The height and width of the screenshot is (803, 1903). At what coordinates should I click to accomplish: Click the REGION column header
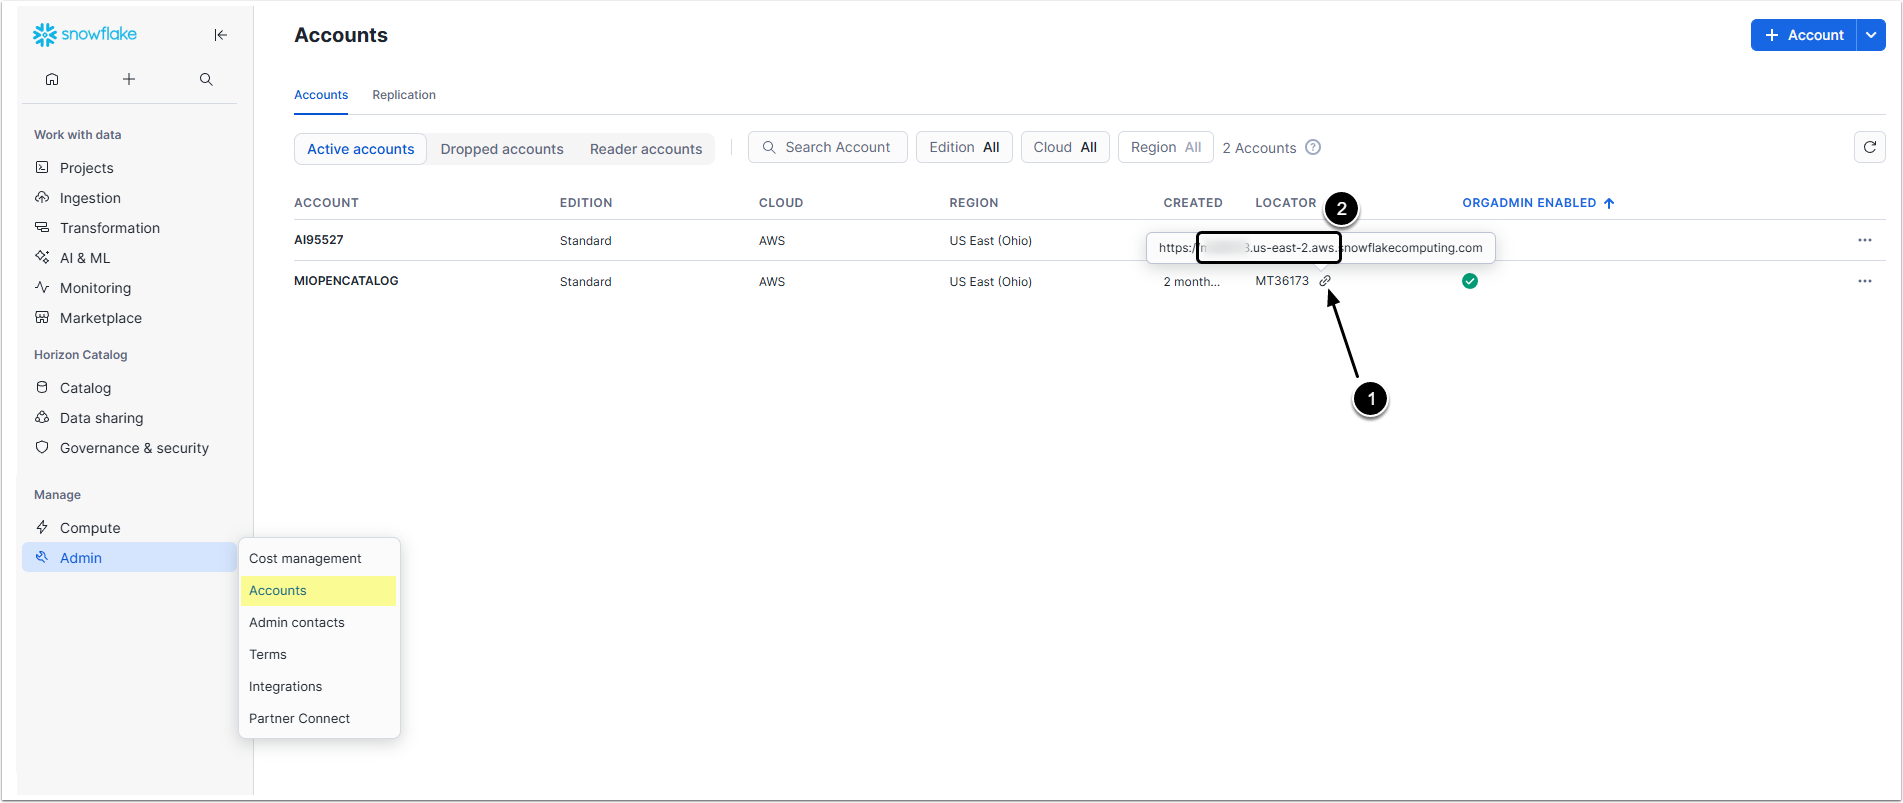(974, 203)
